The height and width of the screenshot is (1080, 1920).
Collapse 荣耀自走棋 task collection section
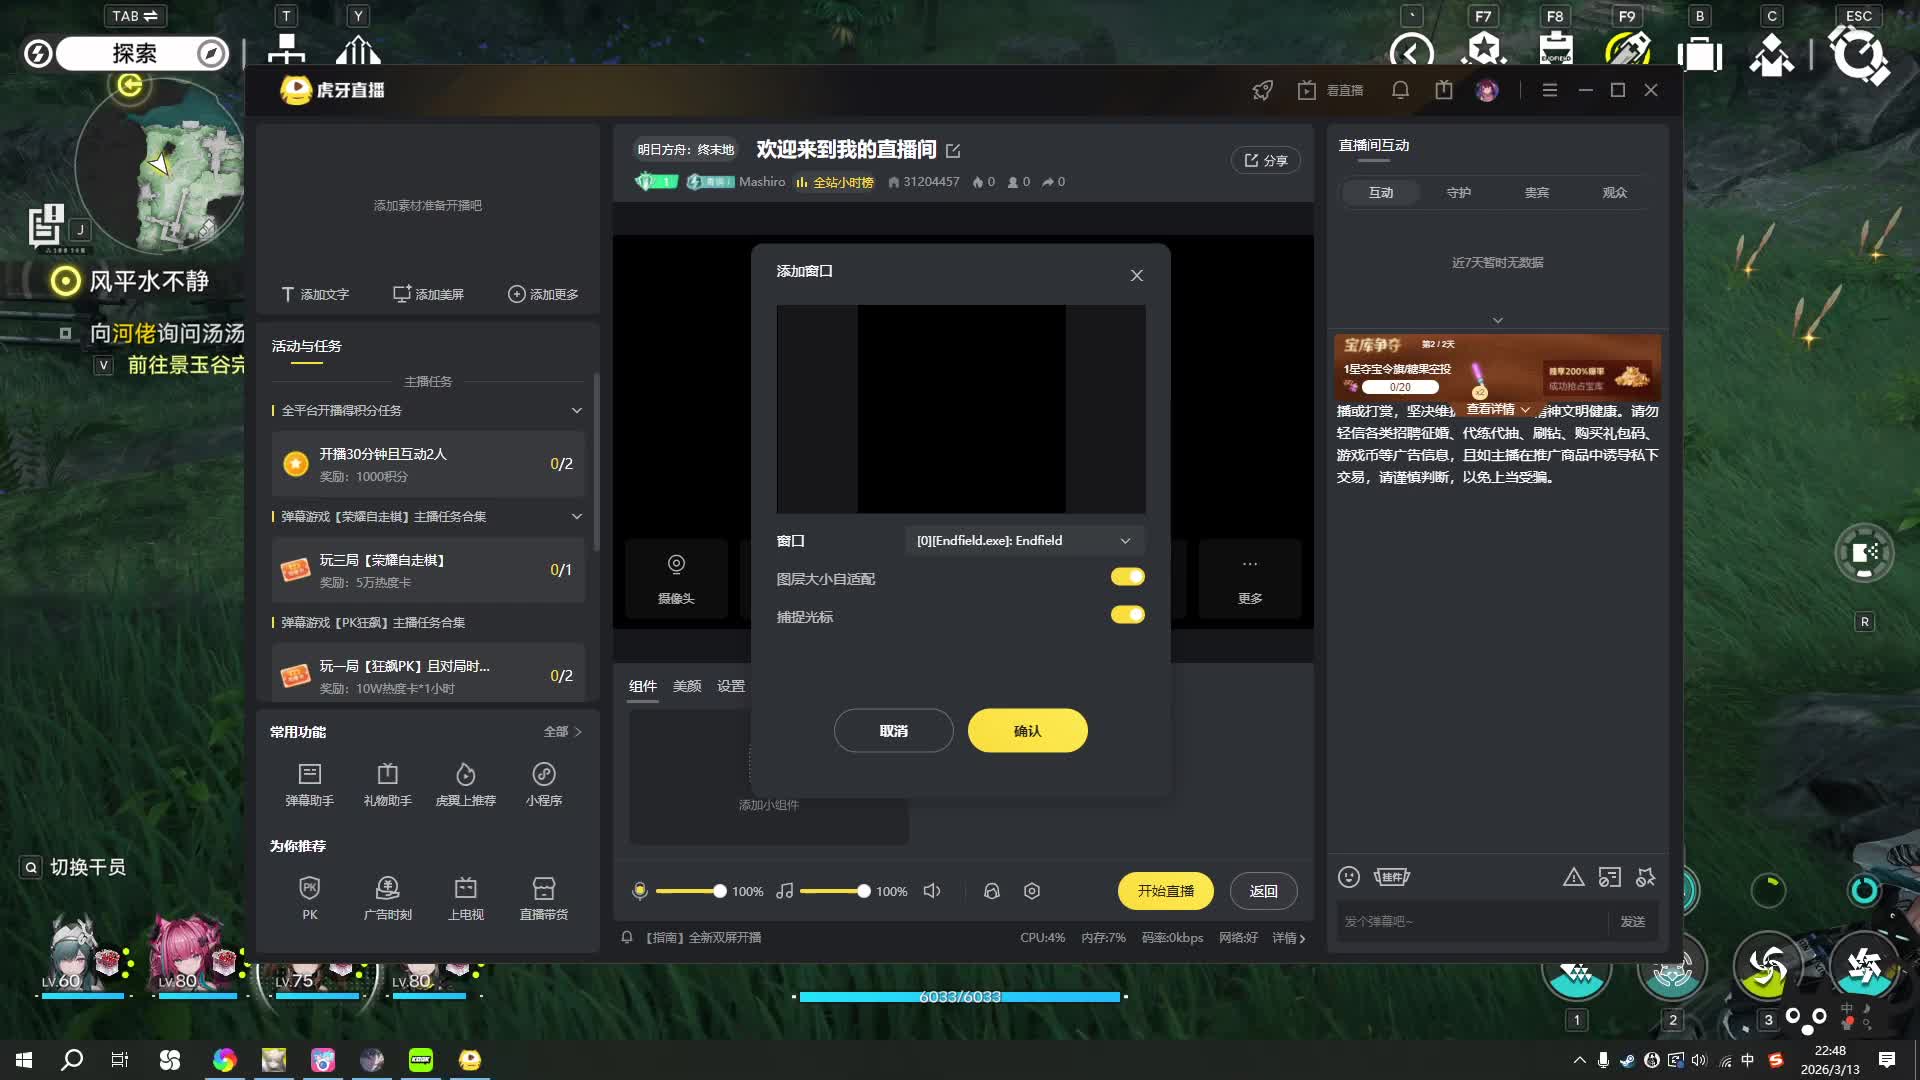pyautogui.click(x=576, y=517)
